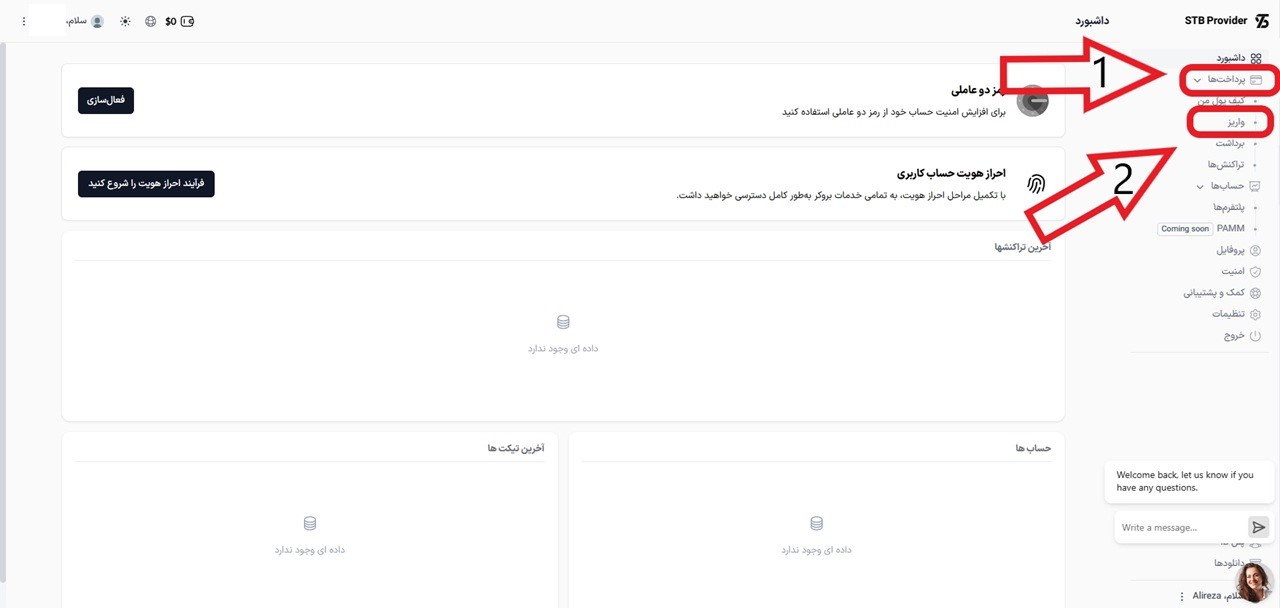Click the send message arrow in chat
Screen dimensions: 1280x608
1258,527
